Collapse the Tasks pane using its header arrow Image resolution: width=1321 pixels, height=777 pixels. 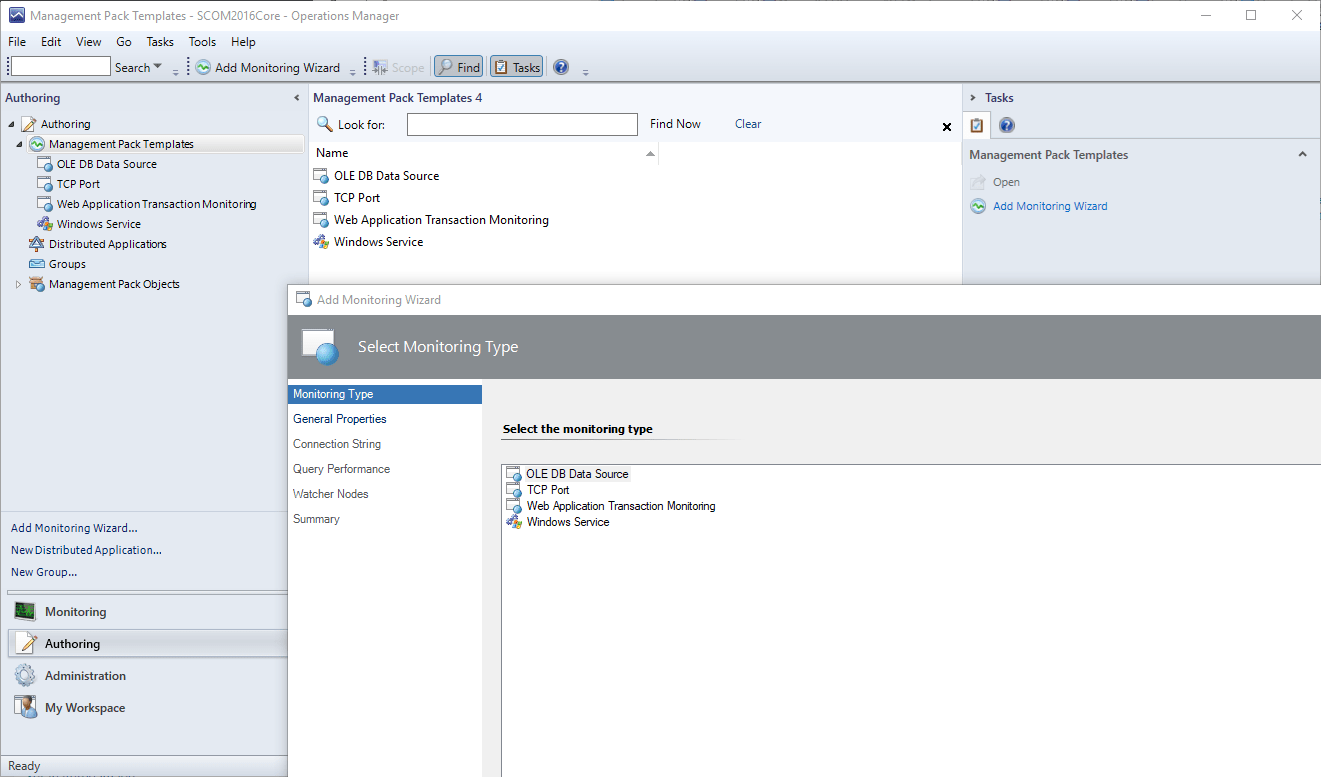(x=973, y=98)
